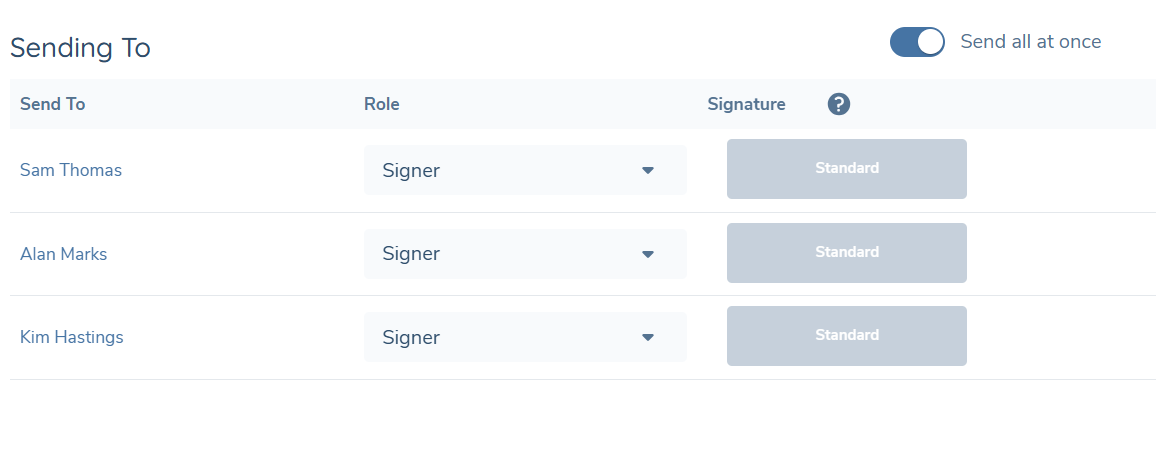Click the Send all at once label text
This screenshot has height=456, width=1173.
coord(1030,42)
